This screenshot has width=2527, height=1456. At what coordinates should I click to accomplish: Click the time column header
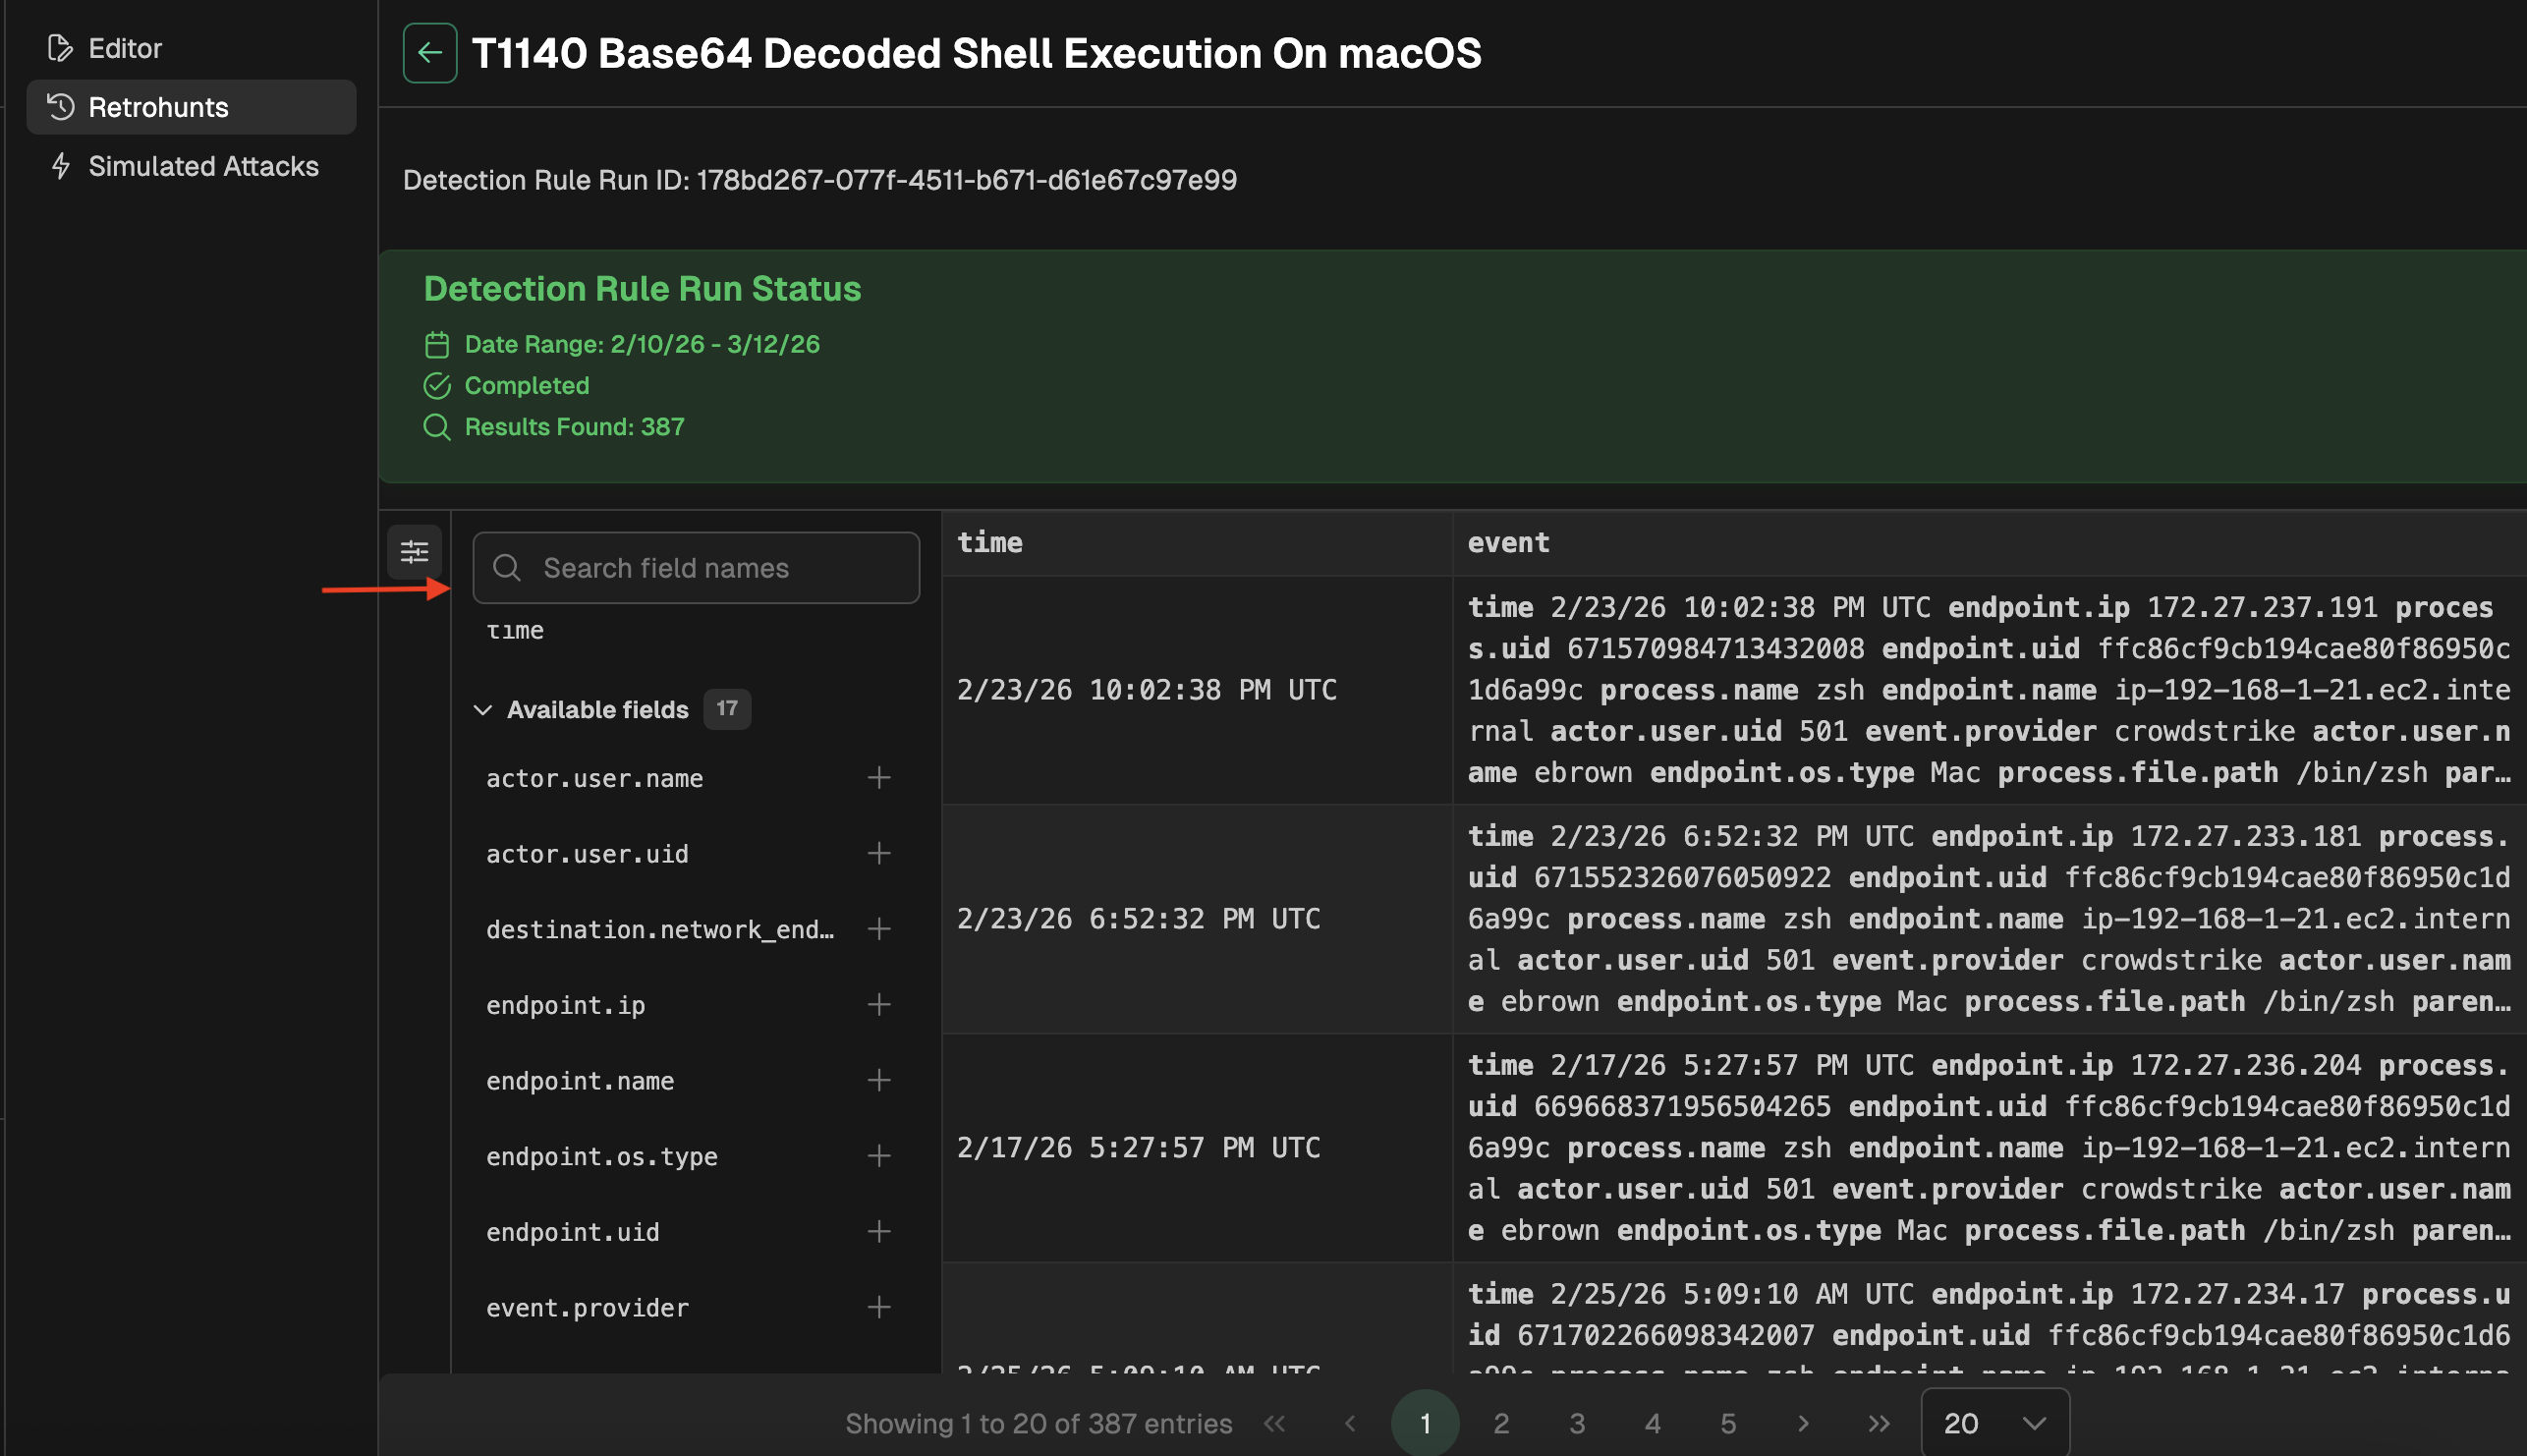click(990, 542)
